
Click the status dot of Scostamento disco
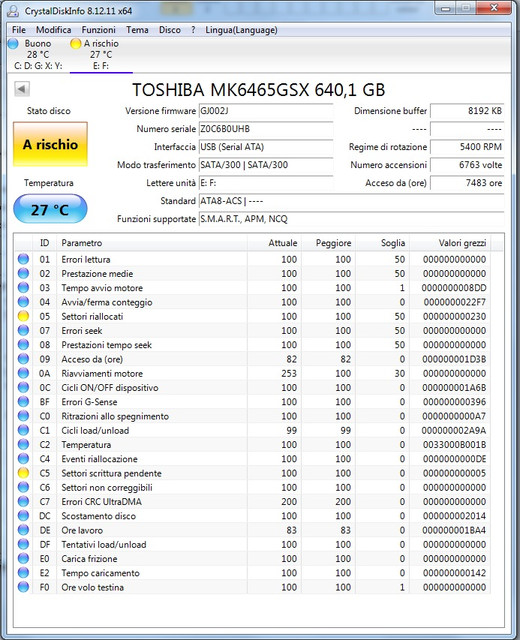coord(24,516)
